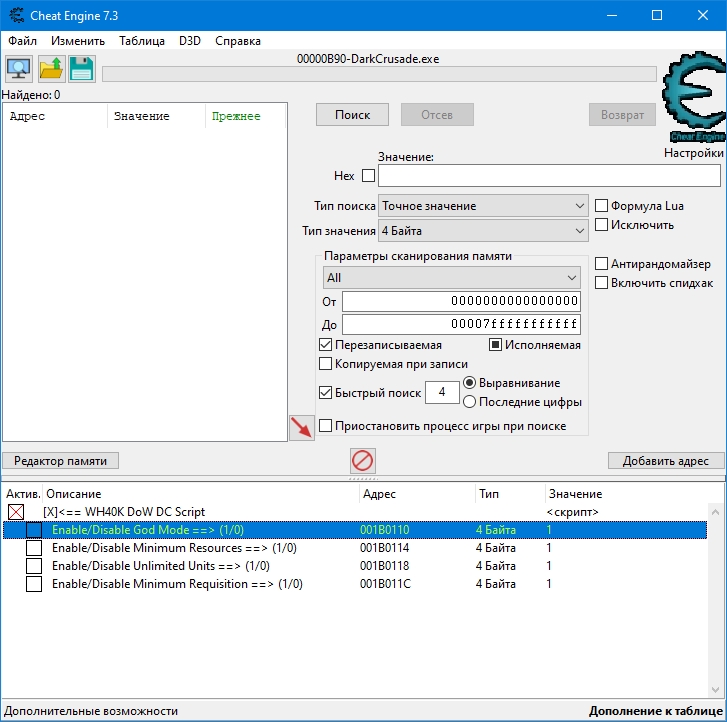Enable the Включить спидхак checkbox
Screen dimensions: 727x722
pos(601,282)
